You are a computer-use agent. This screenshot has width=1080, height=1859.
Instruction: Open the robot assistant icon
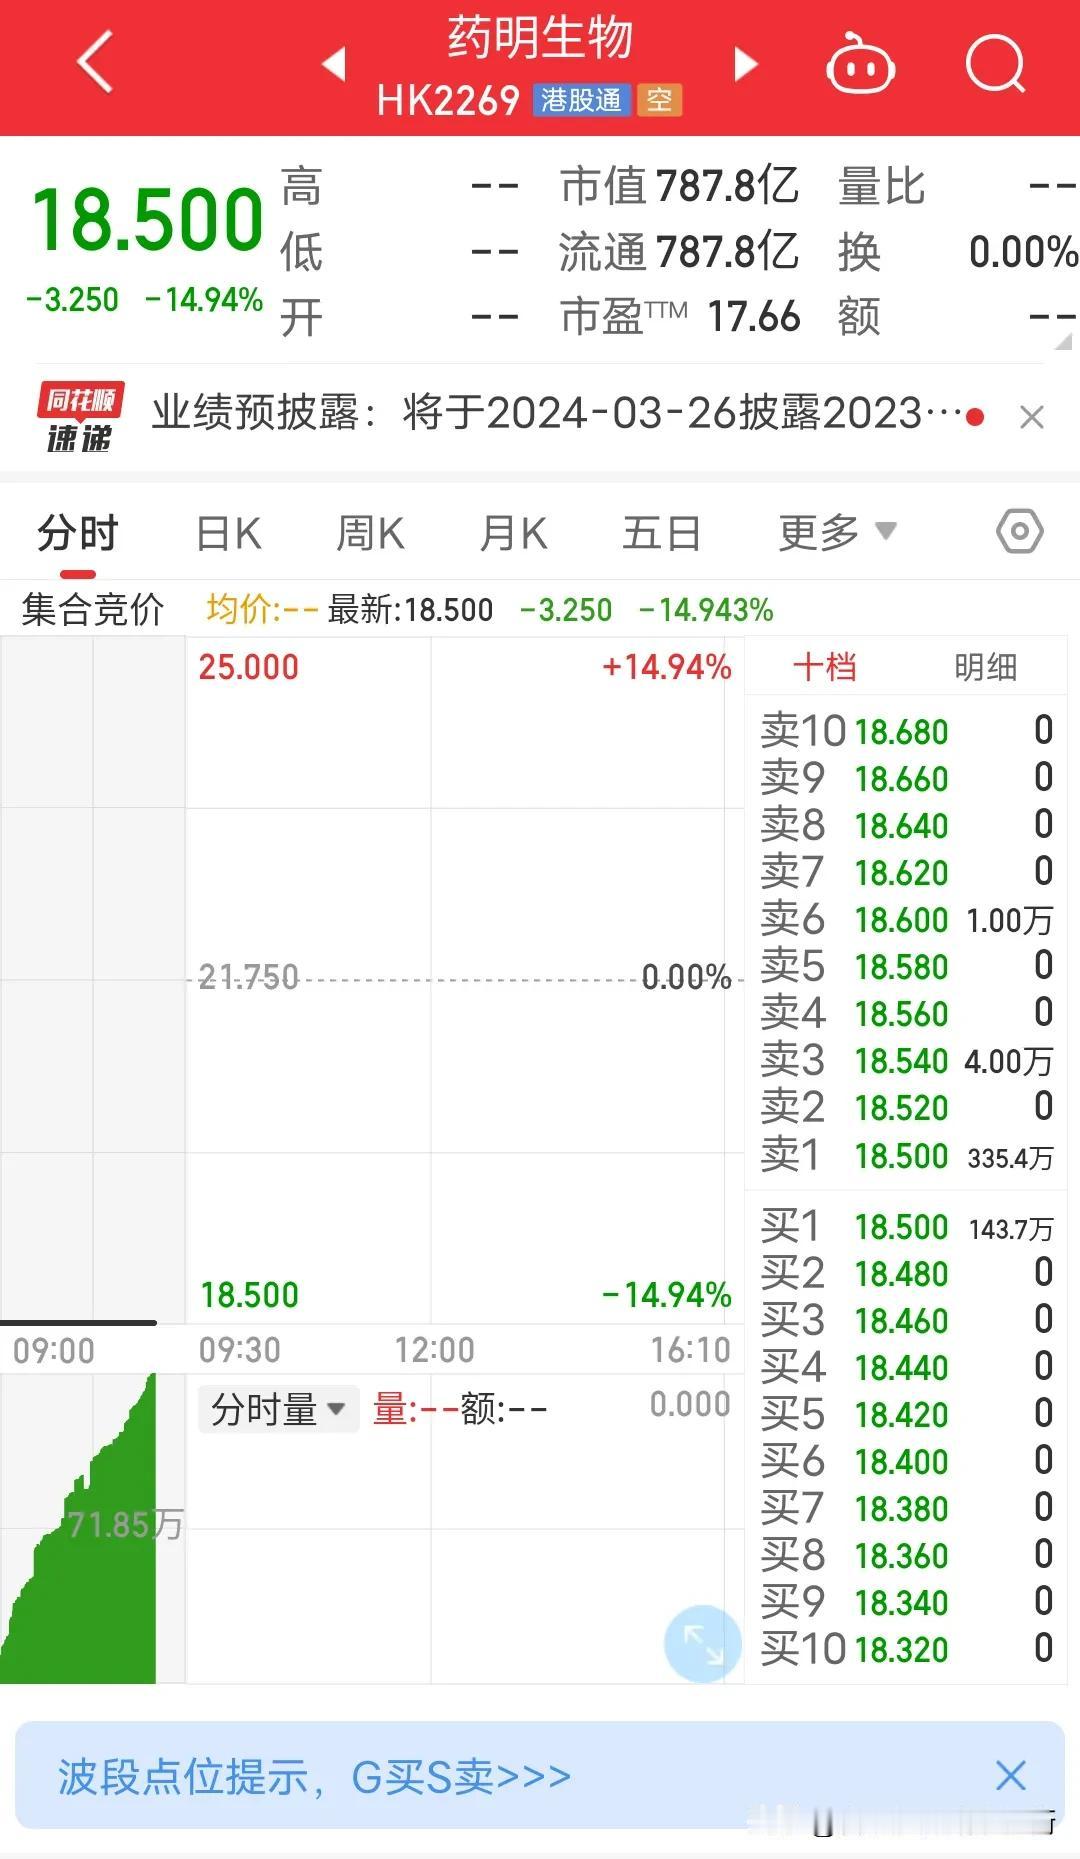click(860, 65)
